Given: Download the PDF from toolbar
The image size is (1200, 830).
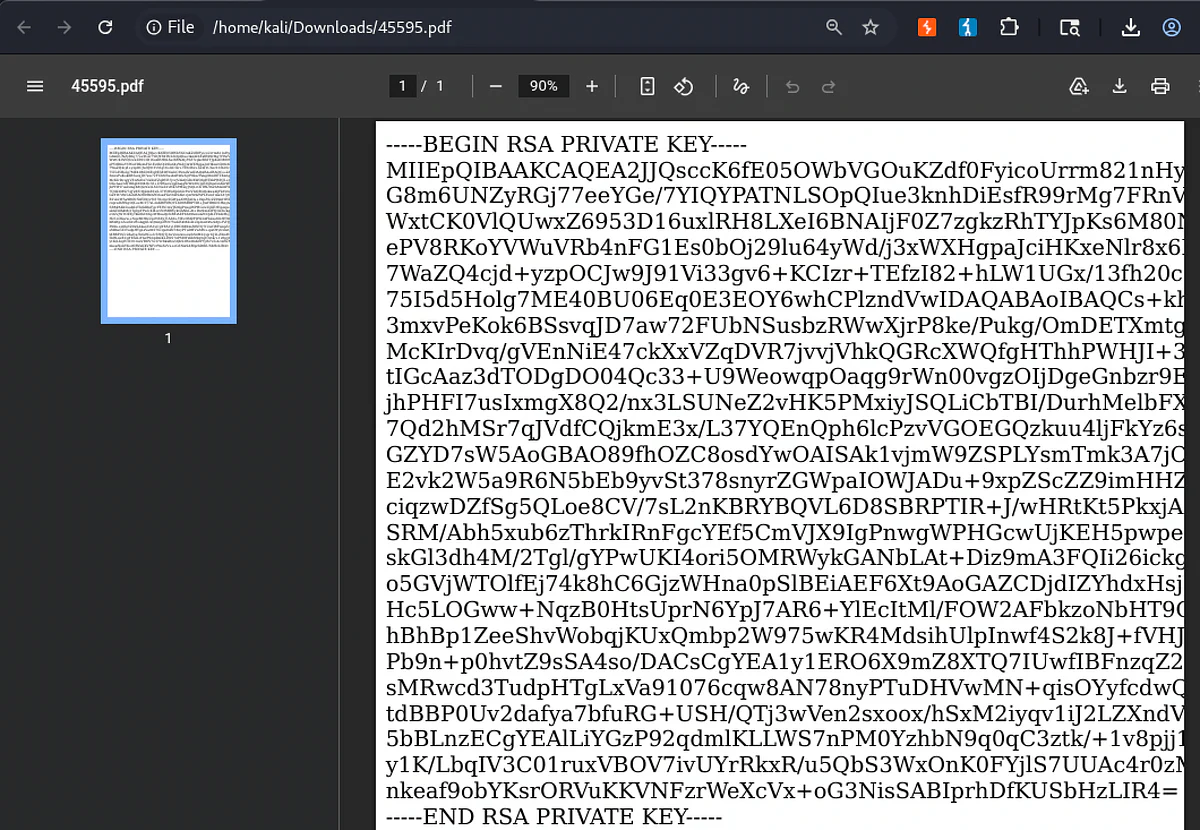Looking at the screenshot, I should [1120, 86].
